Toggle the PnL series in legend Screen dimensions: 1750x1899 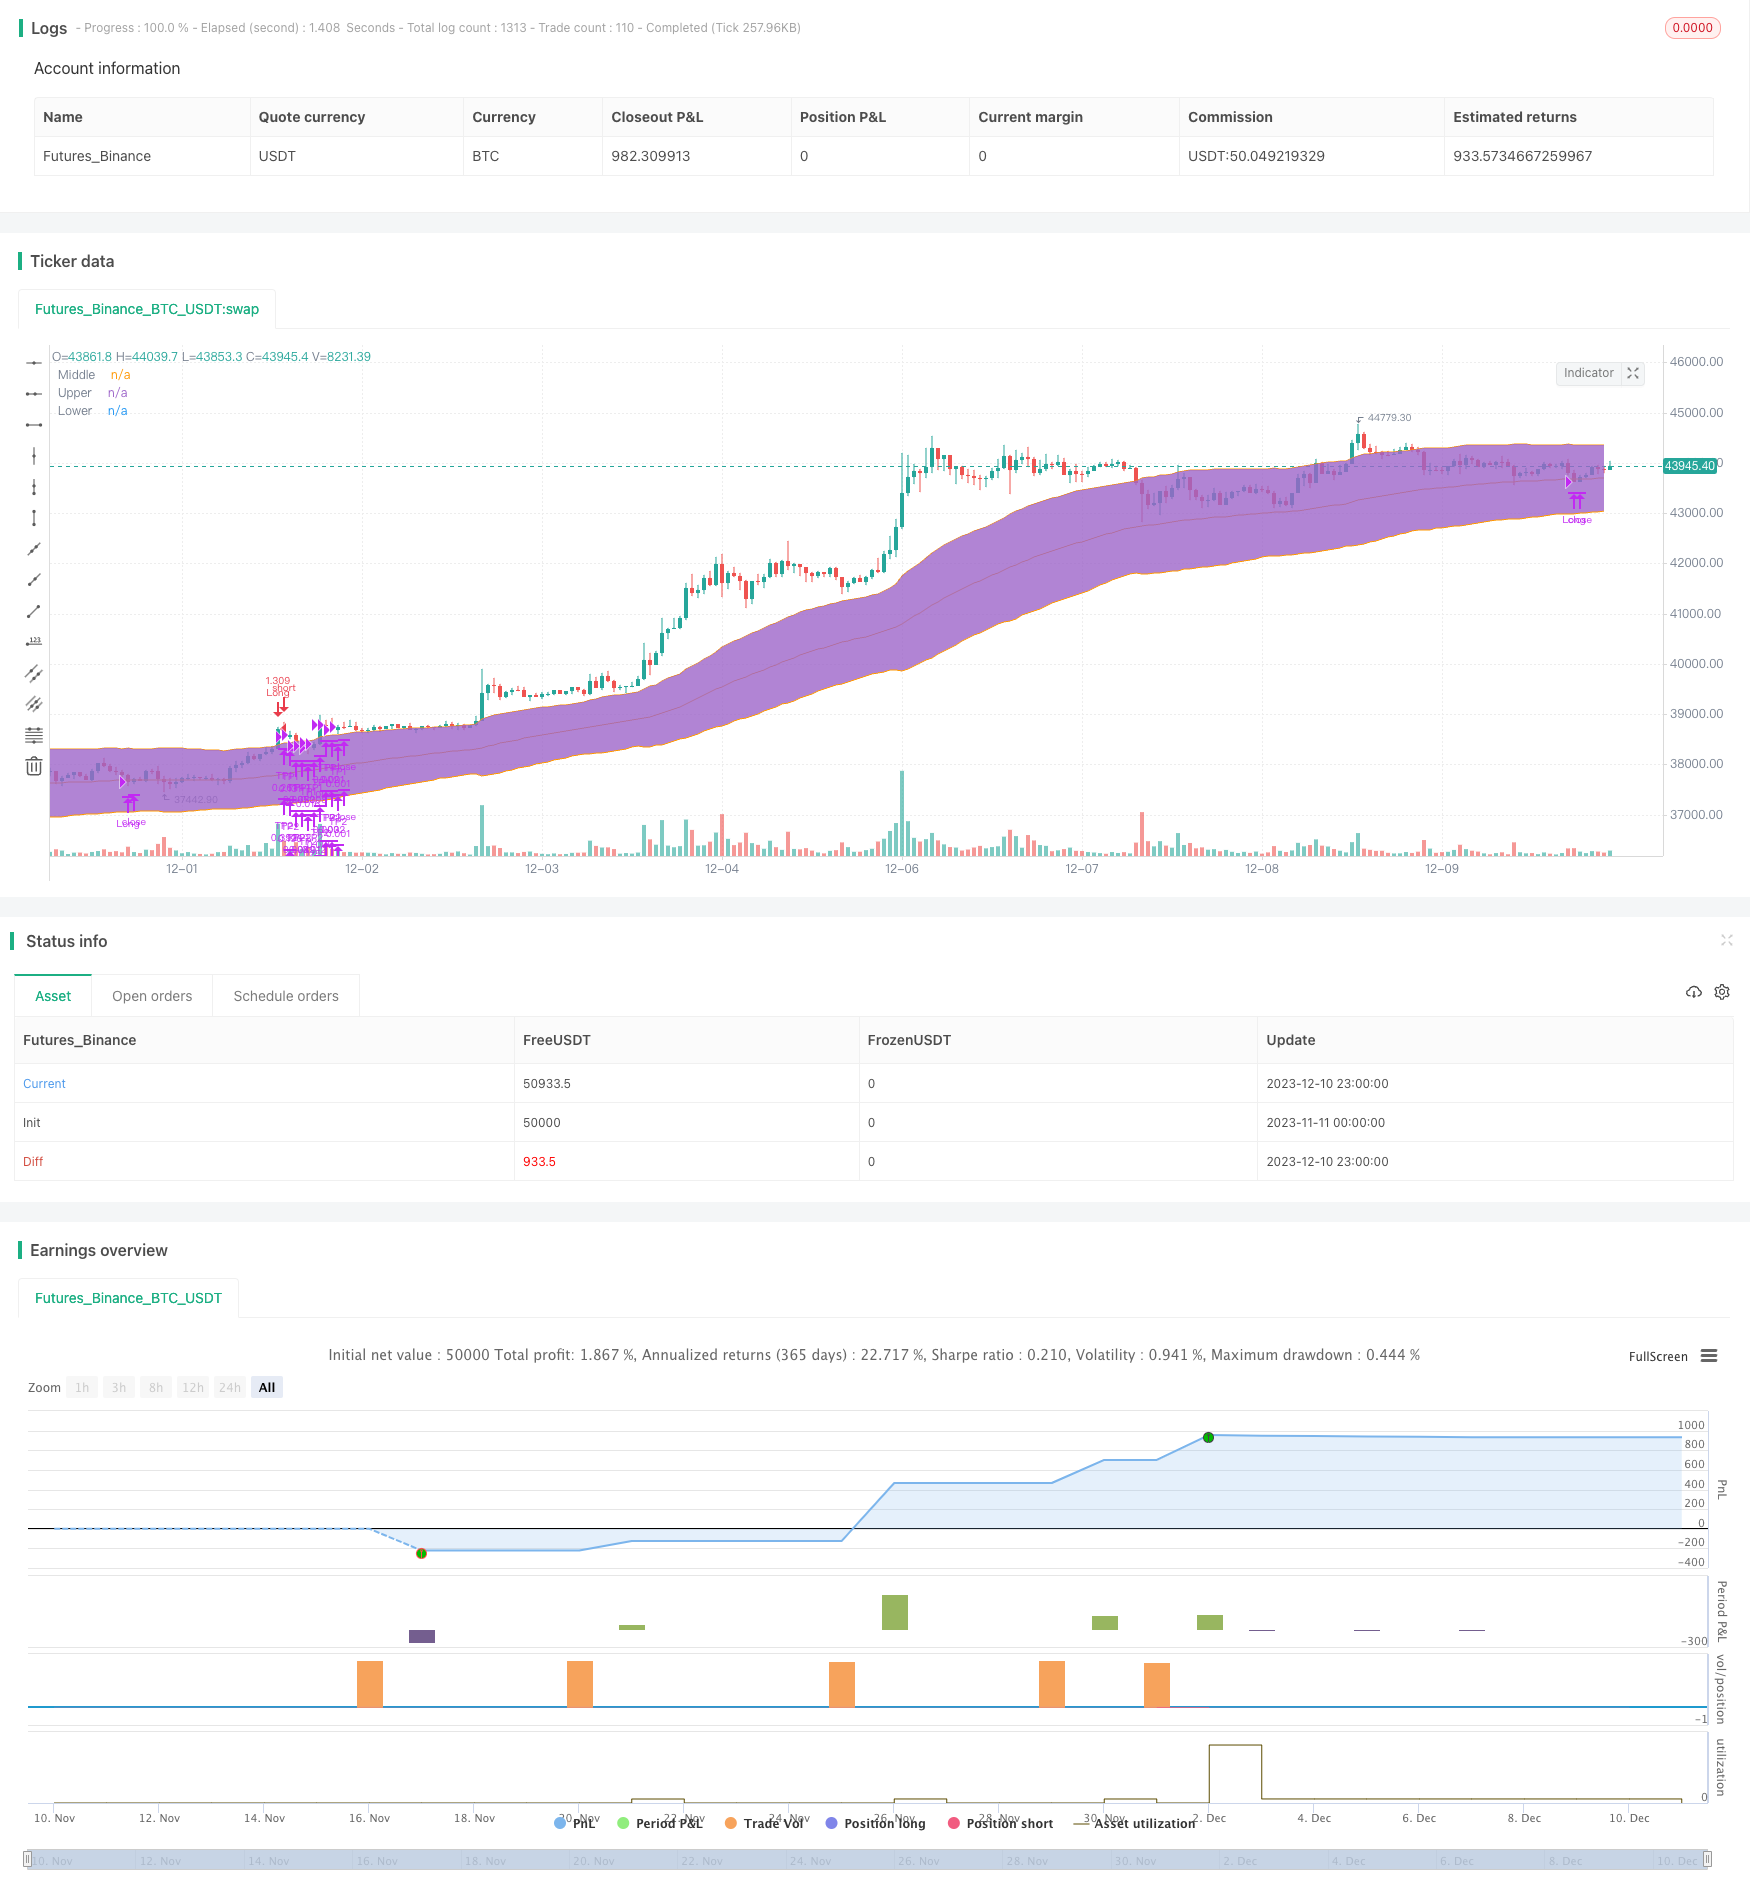575,1823
